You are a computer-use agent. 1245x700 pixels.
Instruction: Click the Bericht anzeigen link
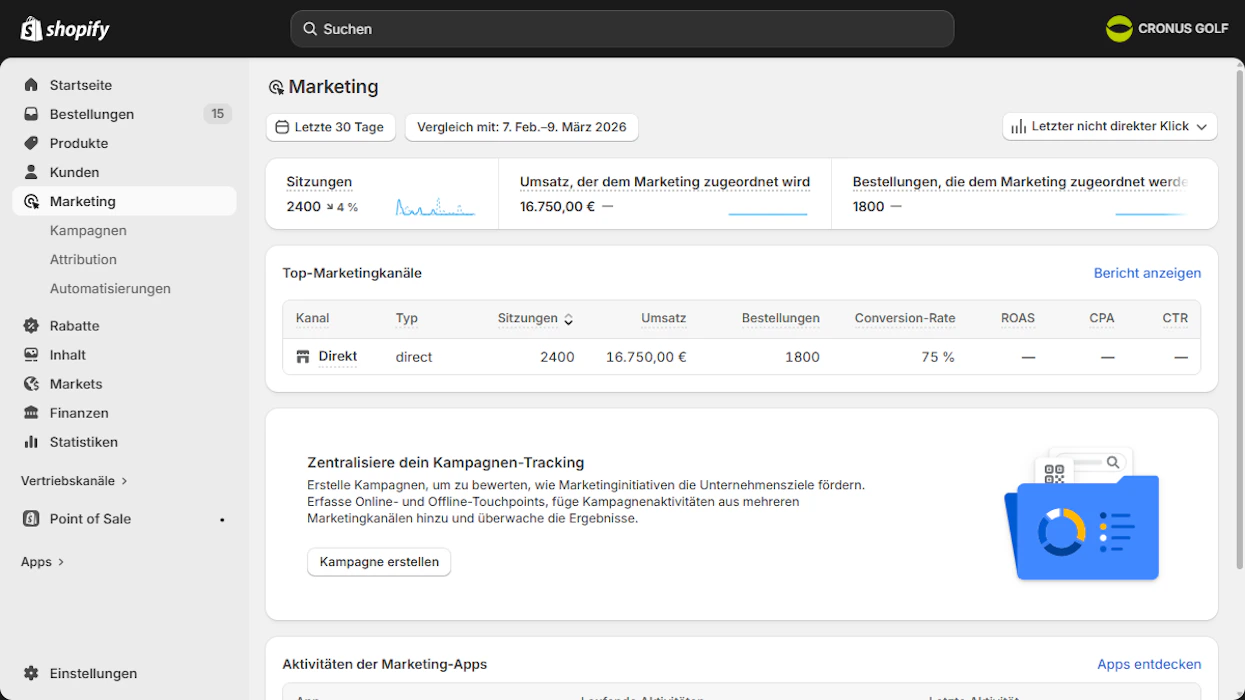(x=1147, y=273)
